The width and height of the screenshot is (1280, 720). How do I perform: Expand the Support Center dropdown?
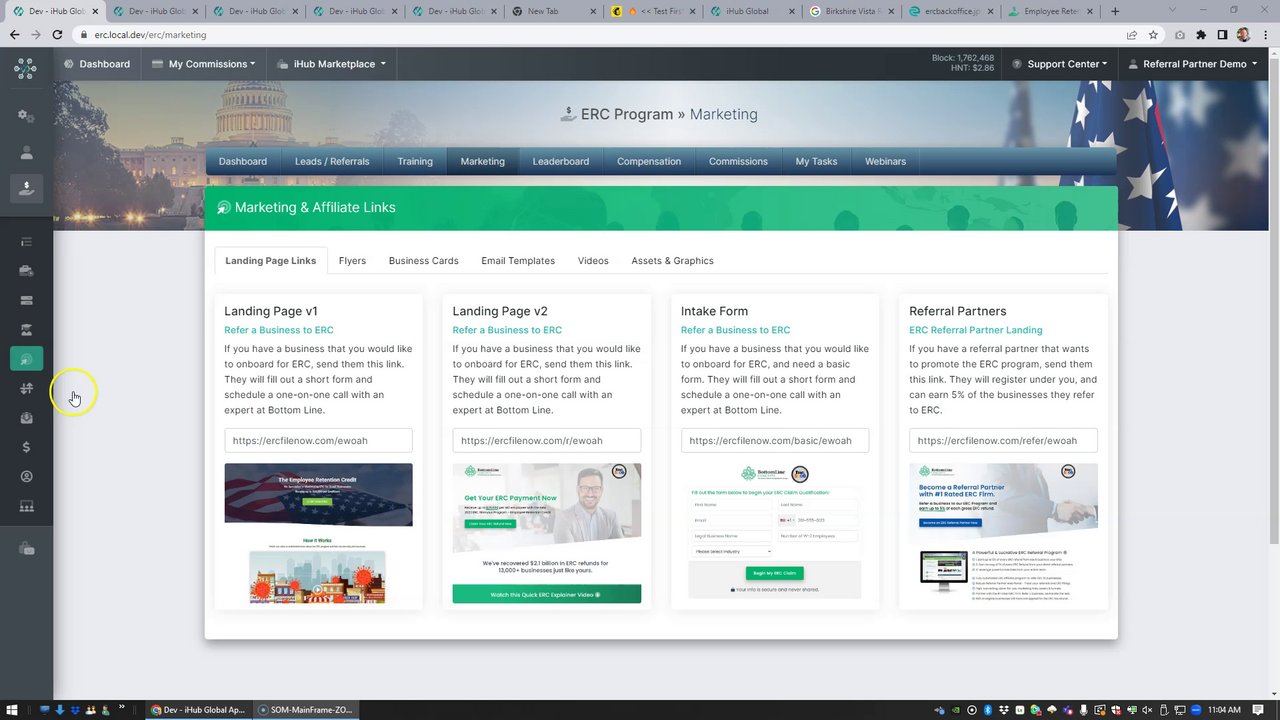pyautogui.click(x=1060, y=64)
